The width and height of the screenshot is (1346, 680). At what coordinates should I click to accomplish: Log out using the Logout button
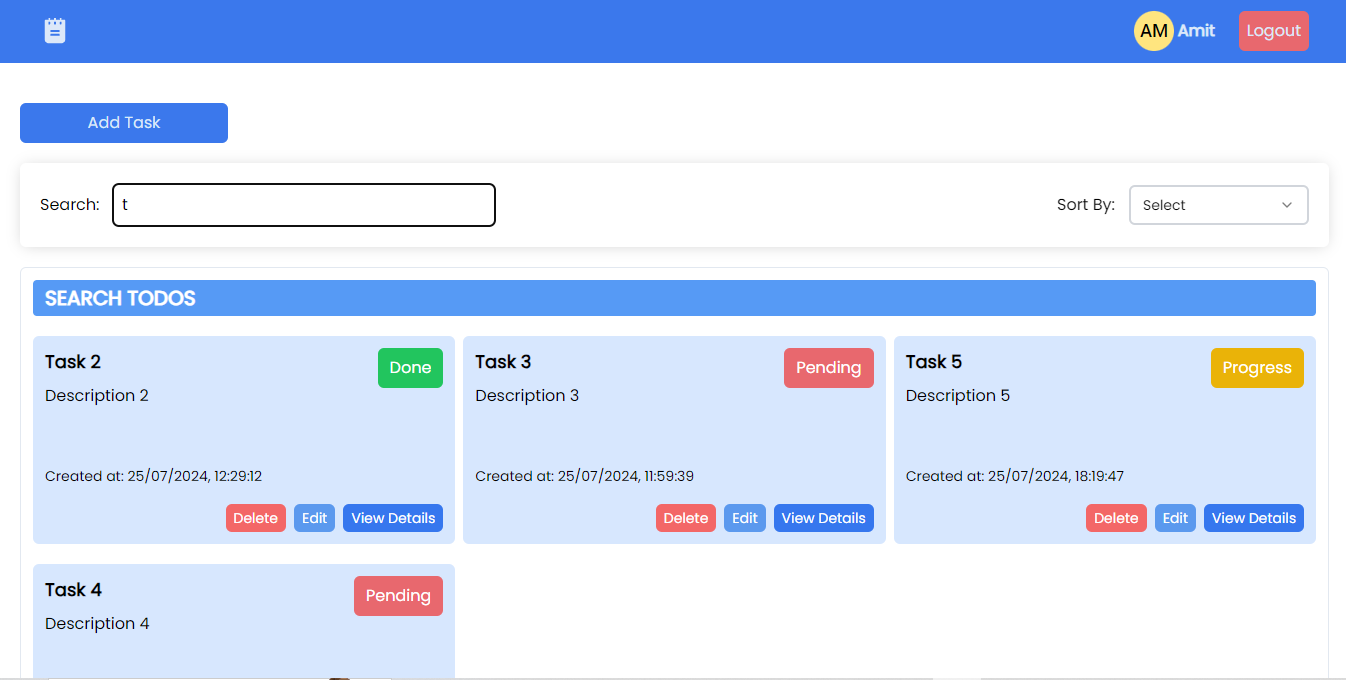point(1273,31)
